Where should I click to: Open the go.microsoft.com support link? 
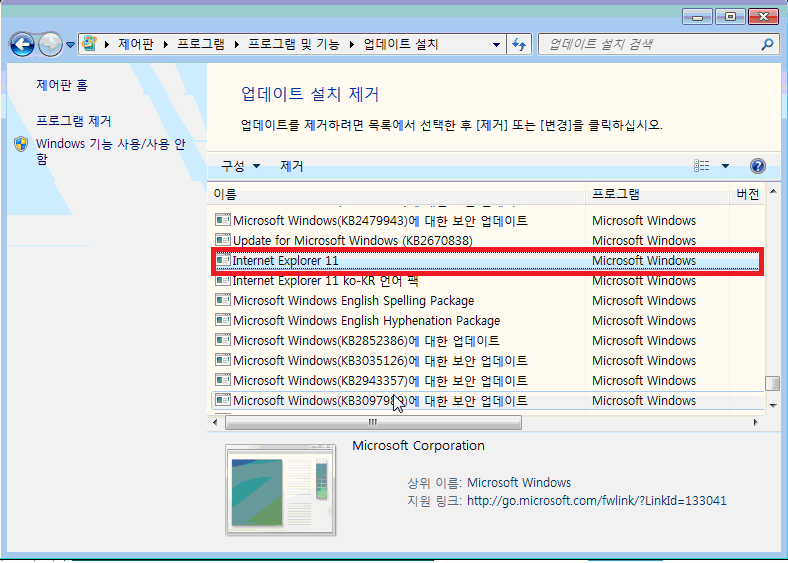[x=597, y=501]
